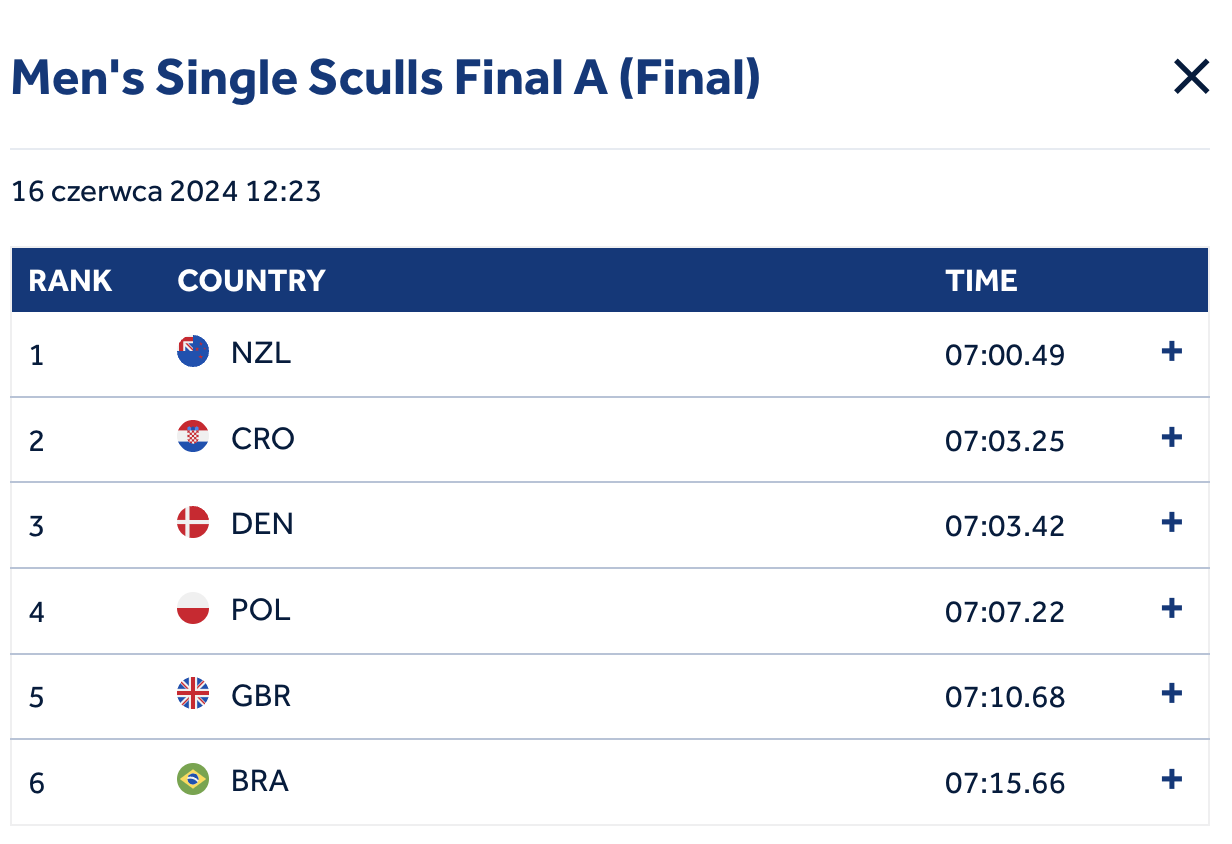Expand the BRA result row details
The height and width of the screenshot is (844, 1232).
pyautogui.click(x=1172, y=780)
